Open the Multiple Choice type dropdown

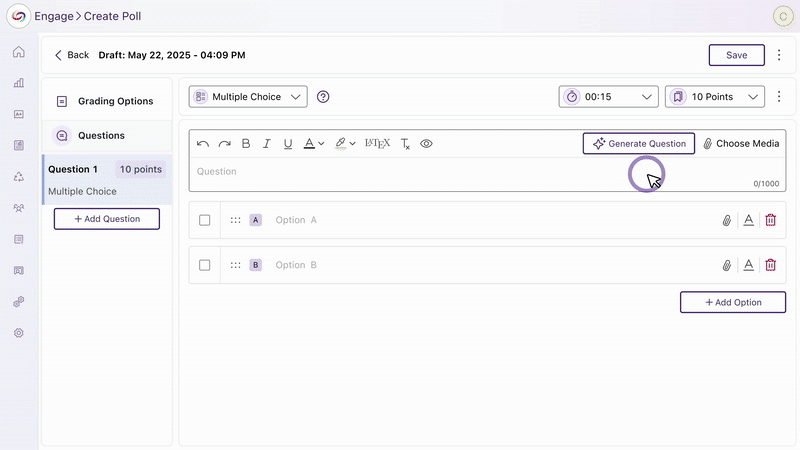[248, 97]
